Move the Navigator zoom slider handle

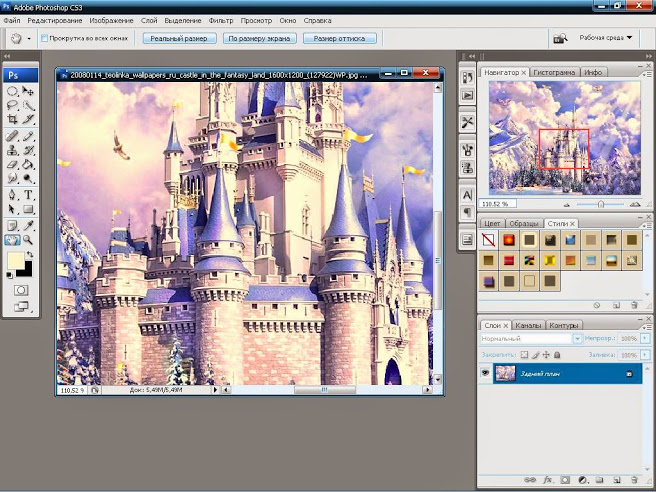tap(601, 204)
